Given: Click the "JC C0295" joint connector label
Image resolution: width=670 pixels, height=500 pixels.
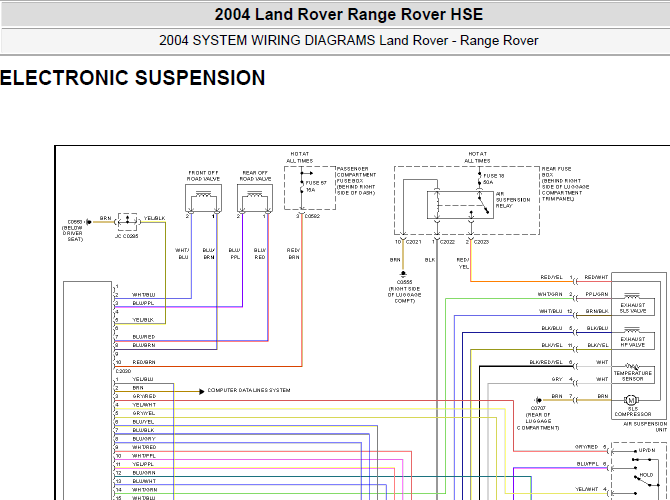Looking at the screenshot, I should point(126,236).
